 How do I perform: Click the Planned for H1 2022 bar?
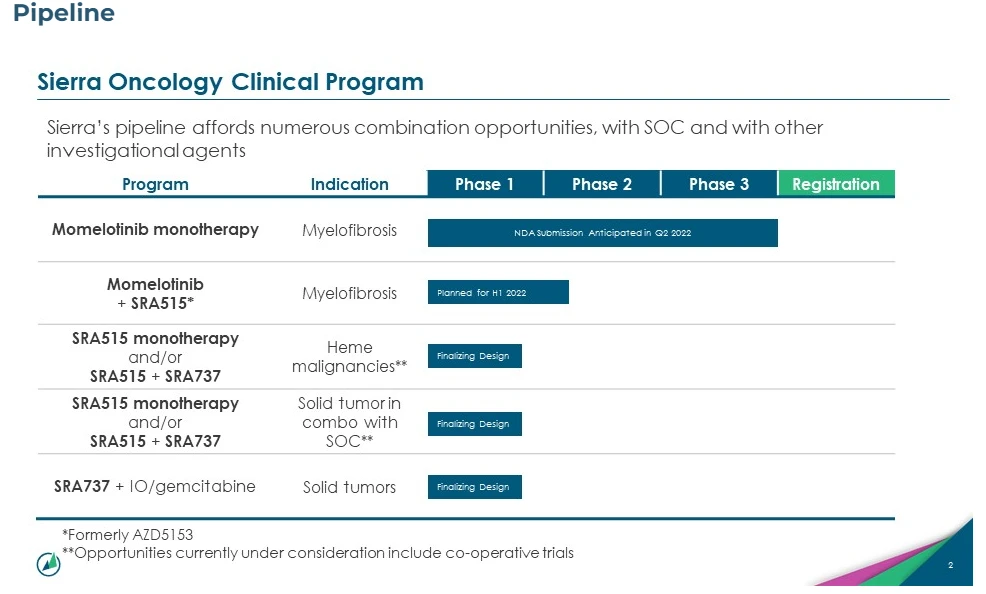coord(498,292)
